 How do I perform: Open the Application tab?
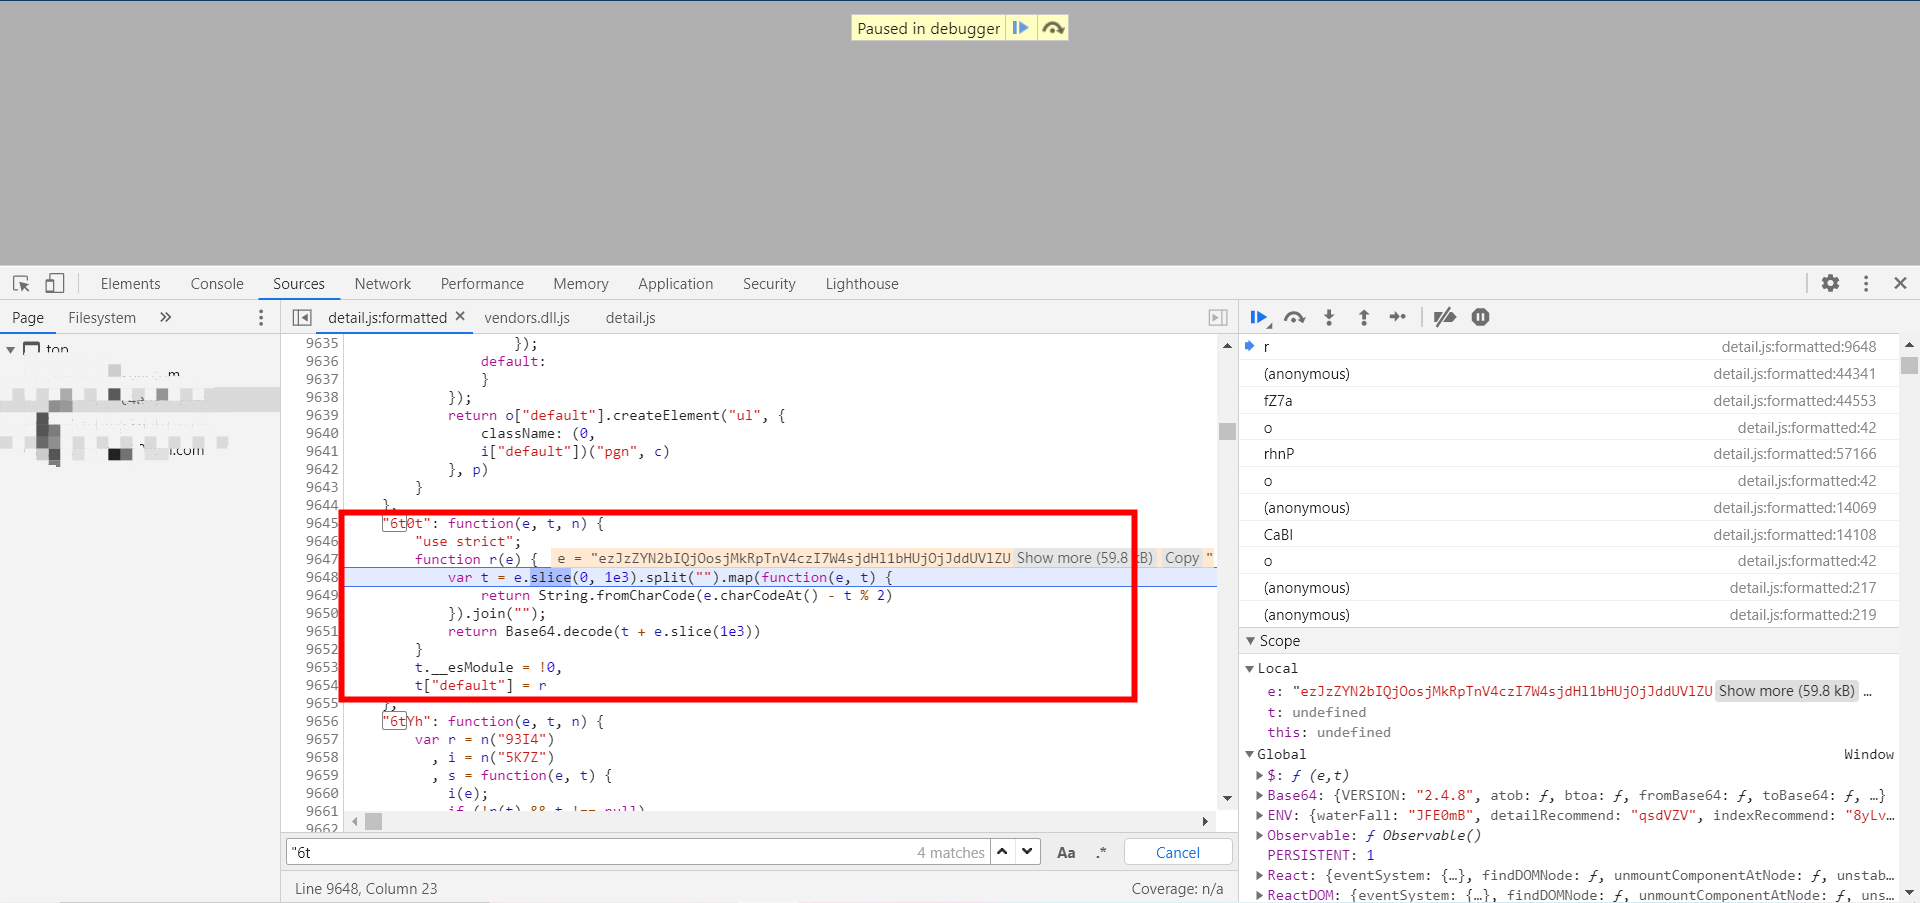coord(676,284)
